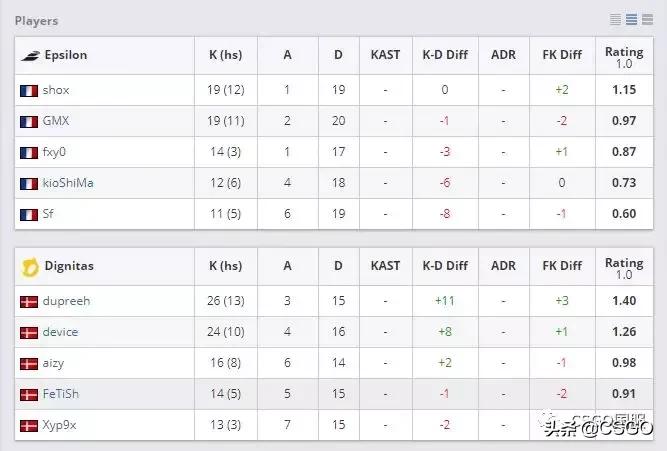Open player profile for FeTiSh

60,394
